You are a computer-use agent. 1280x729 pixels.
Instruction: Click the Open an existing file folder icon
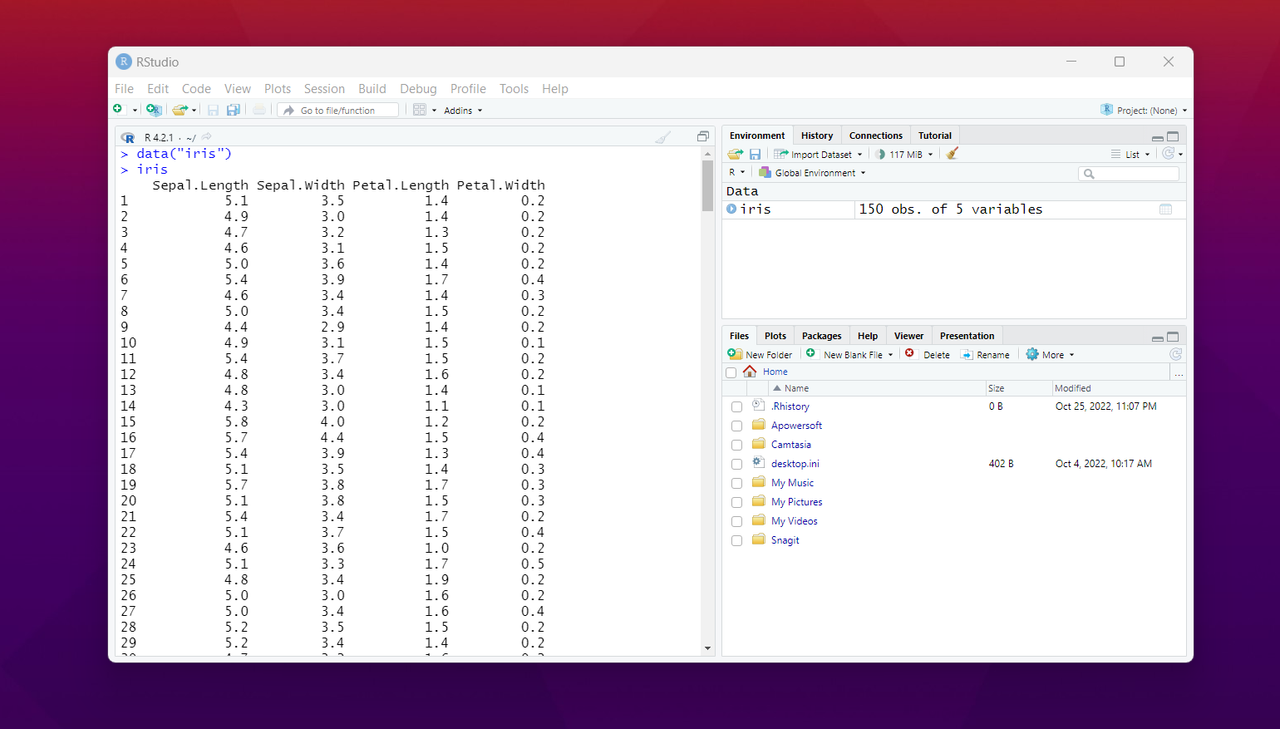pyautogui.click(x=179, y=110)
